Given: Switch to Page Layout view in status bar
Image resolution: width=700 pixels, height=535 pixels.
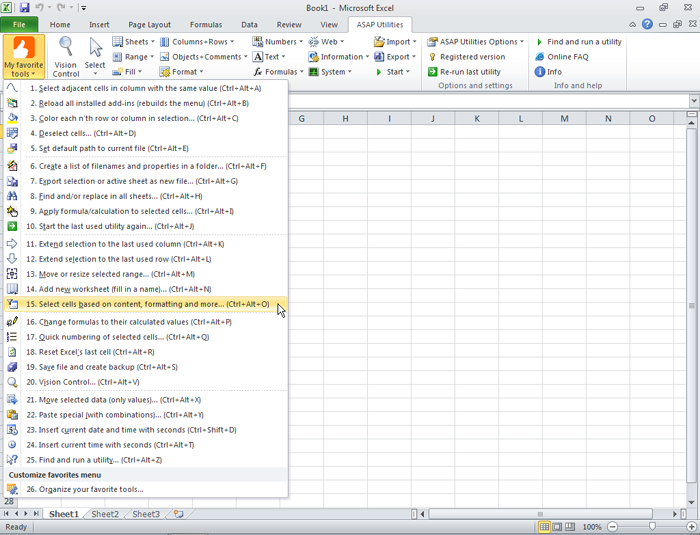Looking at the screenshot, I should [x=558, y=526].
